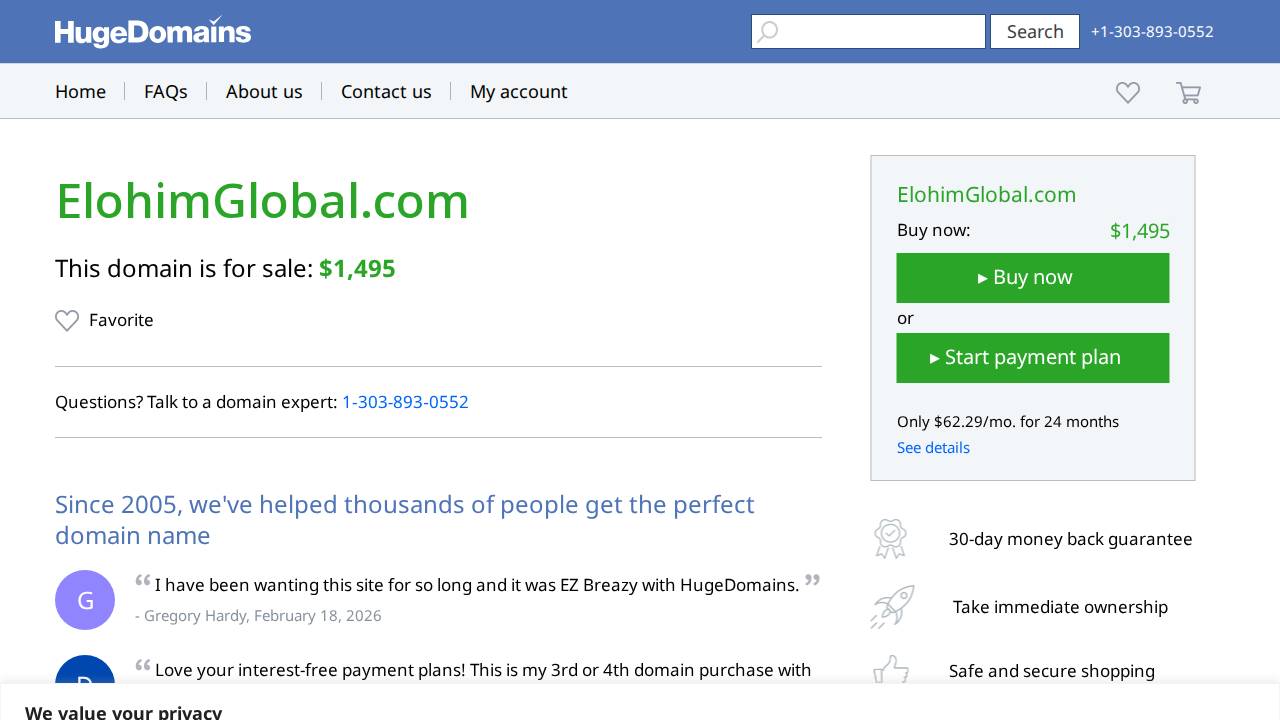Click the money back guarantee badge icon
The height and width of the screenshot is (720, 1280).
click(x=890, y=538)
